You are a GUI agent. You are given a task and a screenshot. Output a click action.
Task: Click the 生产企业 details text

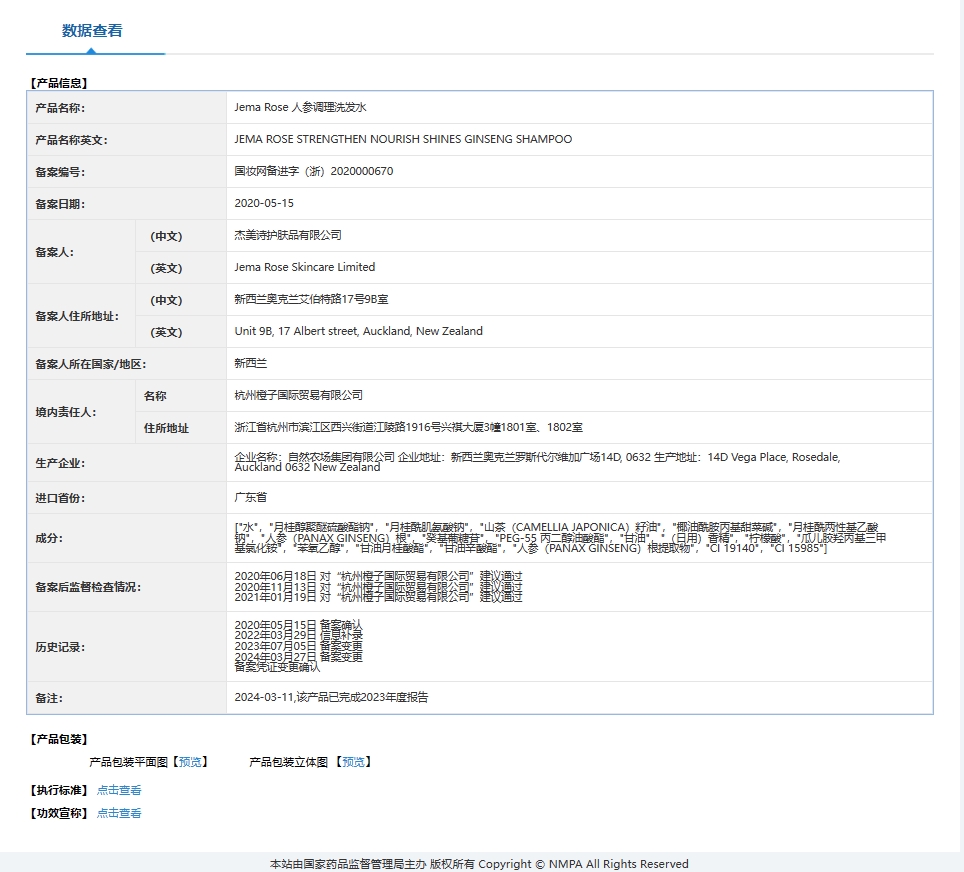pyautogui.click(x=537, y=462)
